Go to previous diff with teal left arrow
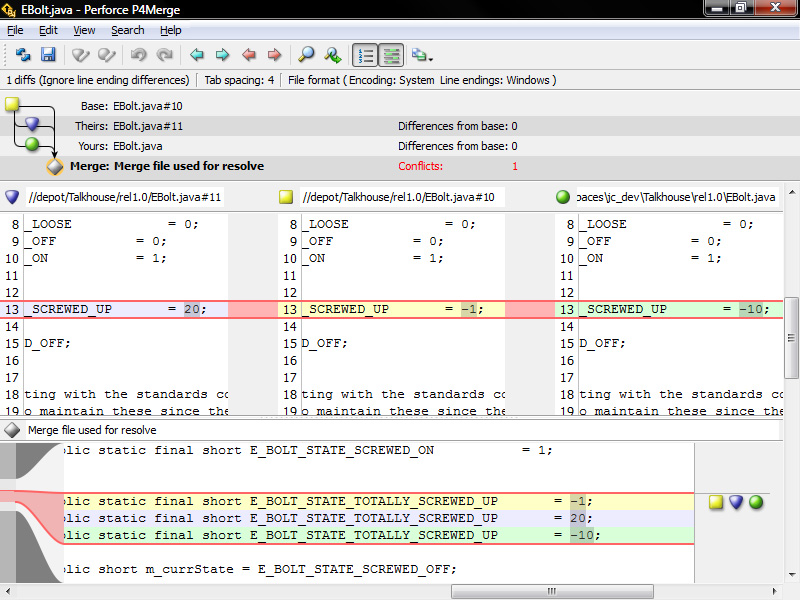The image size is (800, 600). [197, 55]
